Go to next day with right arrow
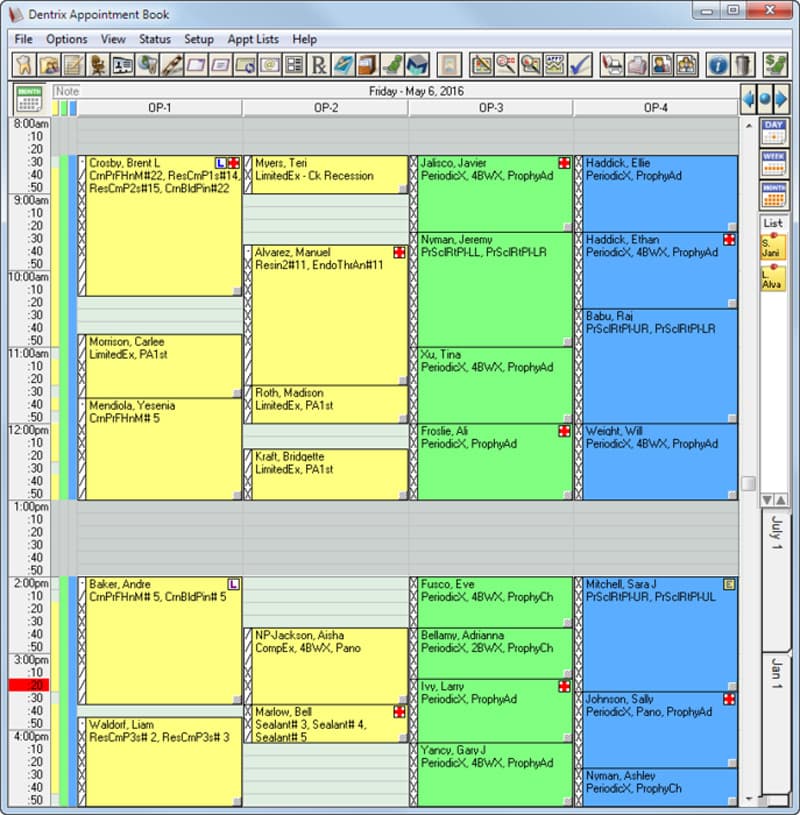Image resolution: width=800 pixels, height=815 pixels. (x=782, y=99)
